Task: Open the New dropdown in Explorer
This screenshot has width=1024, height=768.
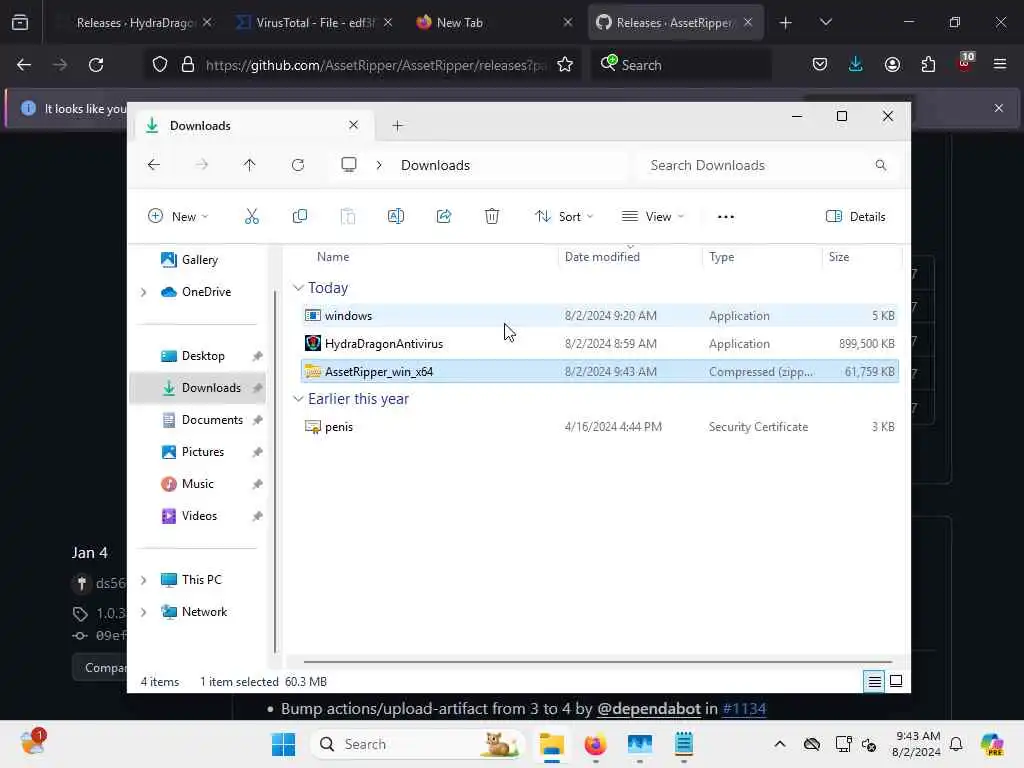Action: [x=178, y=217]
